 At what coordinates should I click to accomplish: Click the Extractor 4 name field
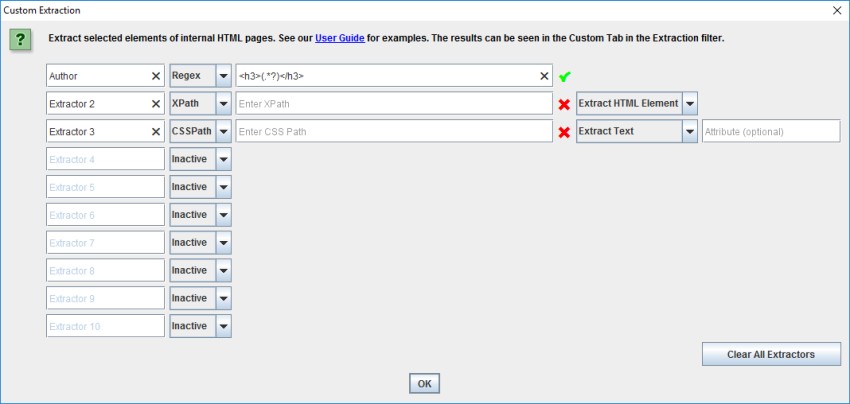point(105,159)
